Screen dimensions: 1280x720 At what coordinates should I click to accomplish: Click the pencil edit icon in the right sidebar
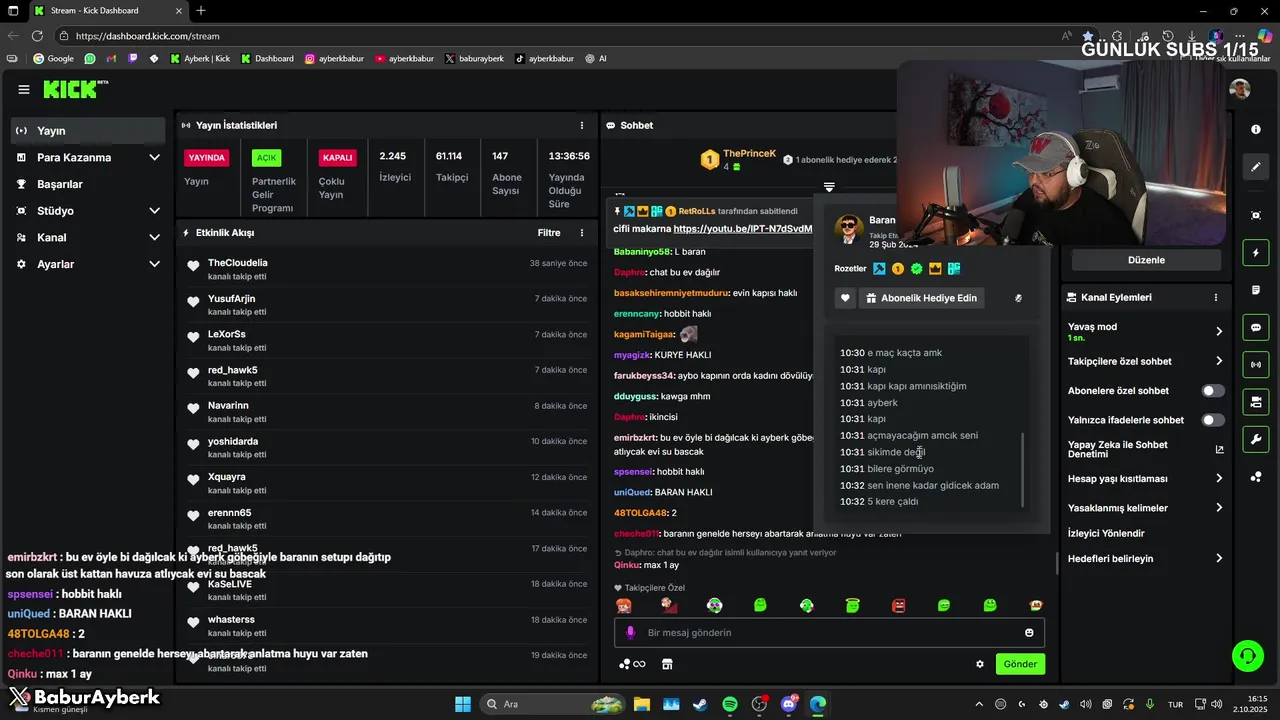1256,167
